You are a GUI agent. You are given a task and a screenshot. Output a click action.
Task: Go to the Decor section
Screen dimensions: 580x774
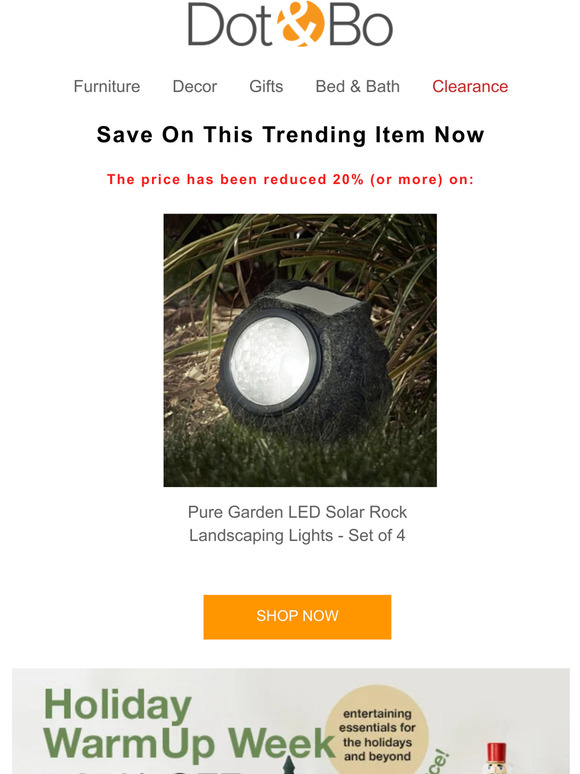[x=194, y=86]
